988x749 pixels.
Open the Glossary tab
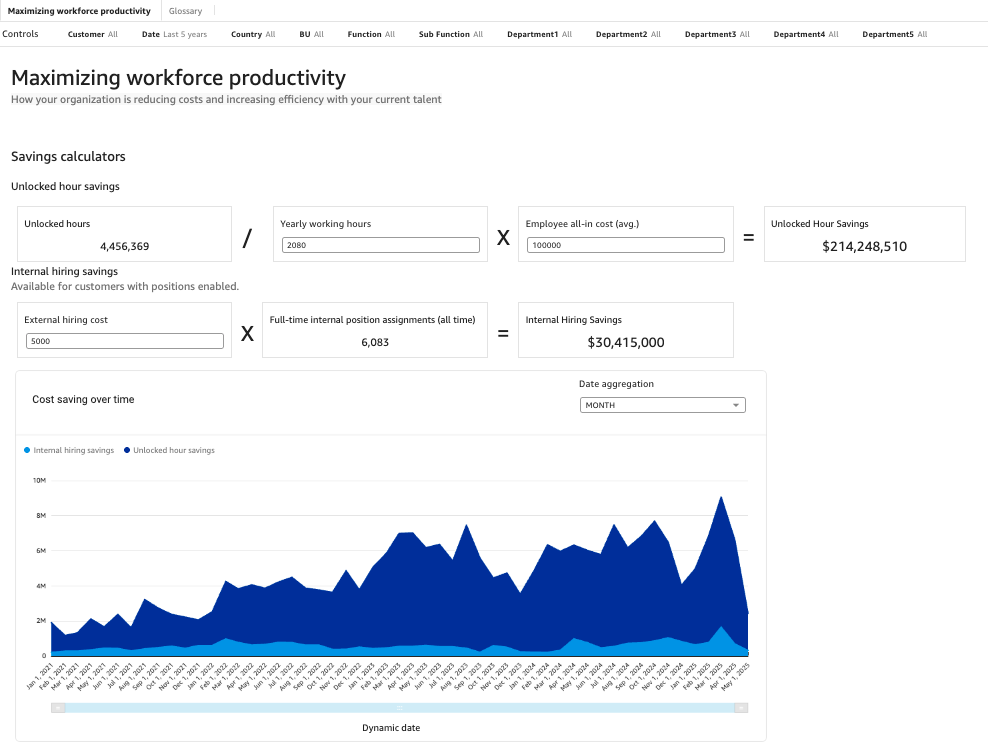click(x=185, y=11)
